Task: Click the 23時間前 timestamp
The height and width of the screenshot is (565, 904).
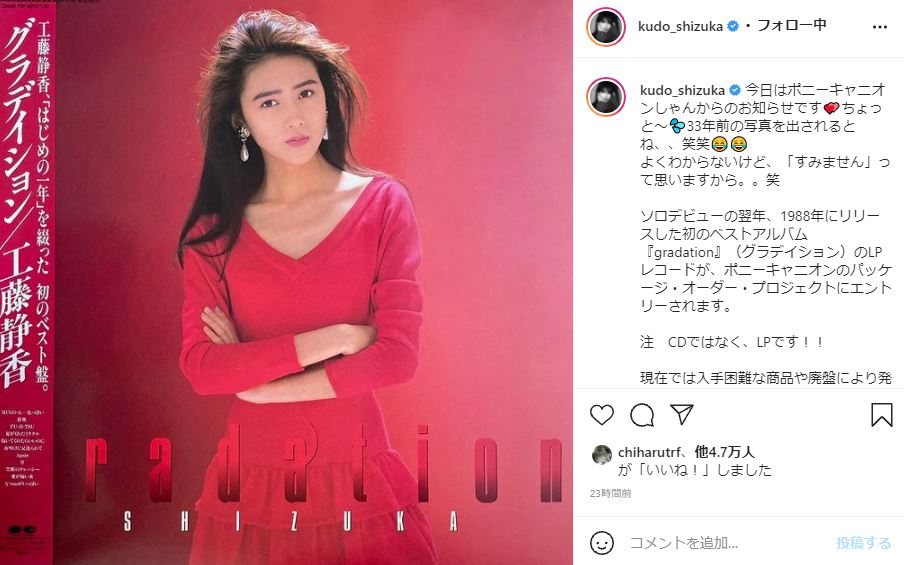Action: [x=611, y=494]
